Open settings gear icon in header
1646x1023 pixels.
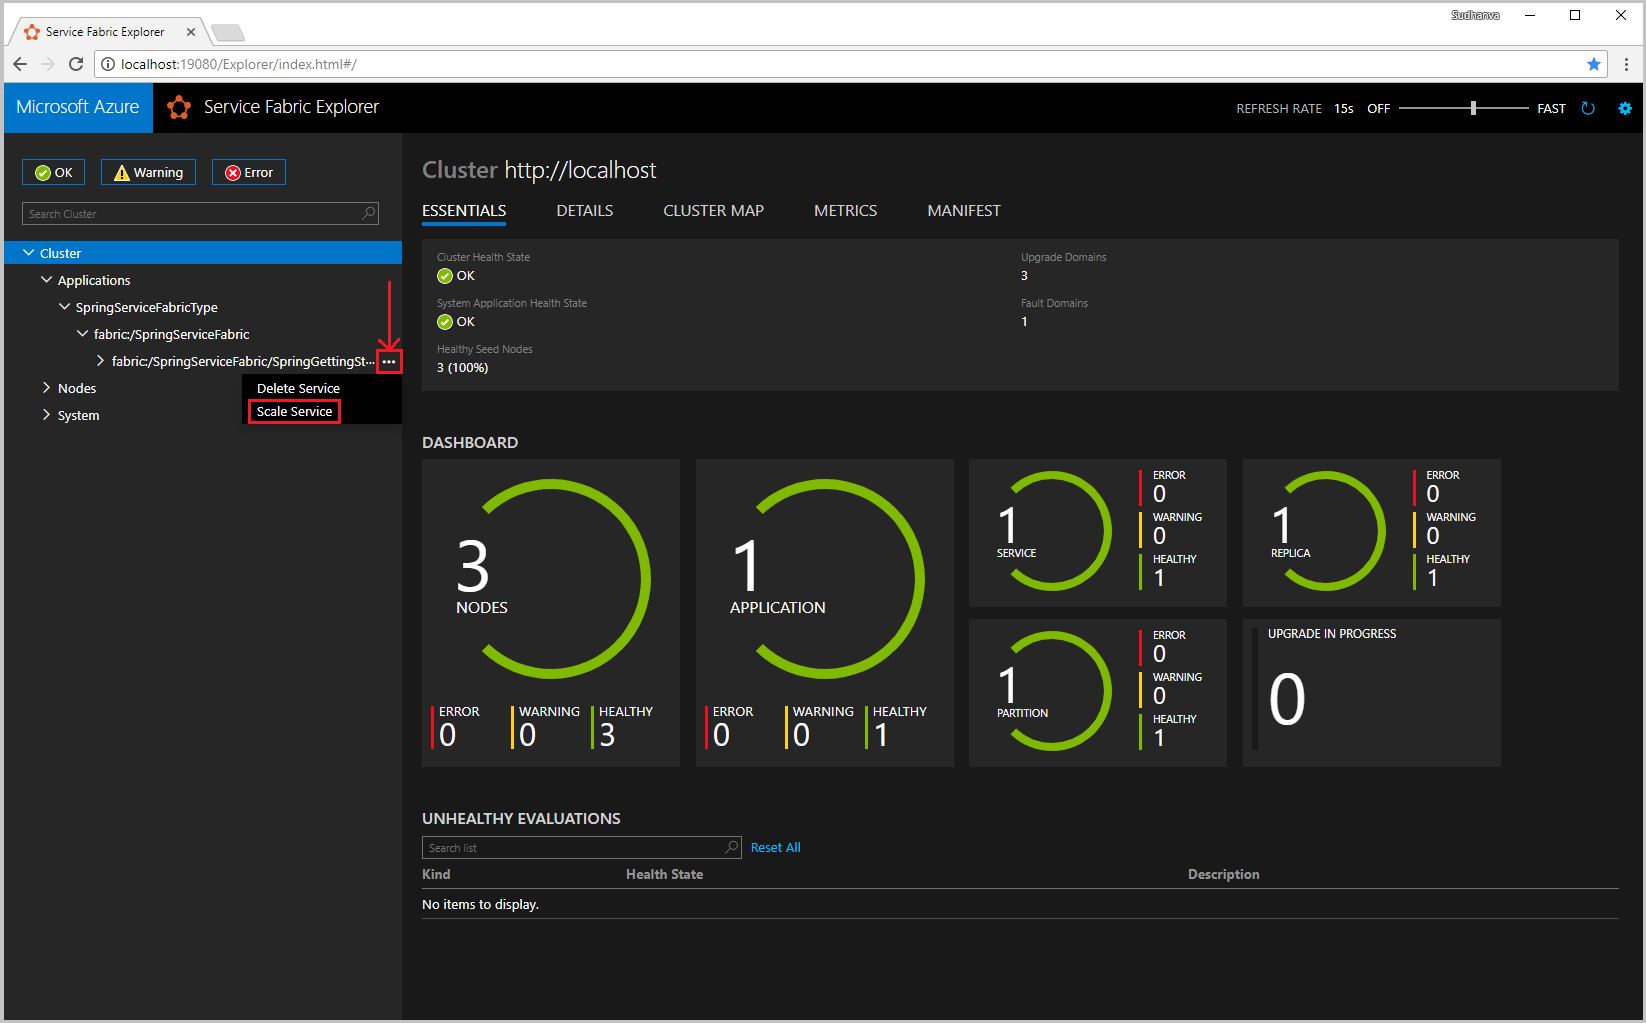(x=1625, y=108)
